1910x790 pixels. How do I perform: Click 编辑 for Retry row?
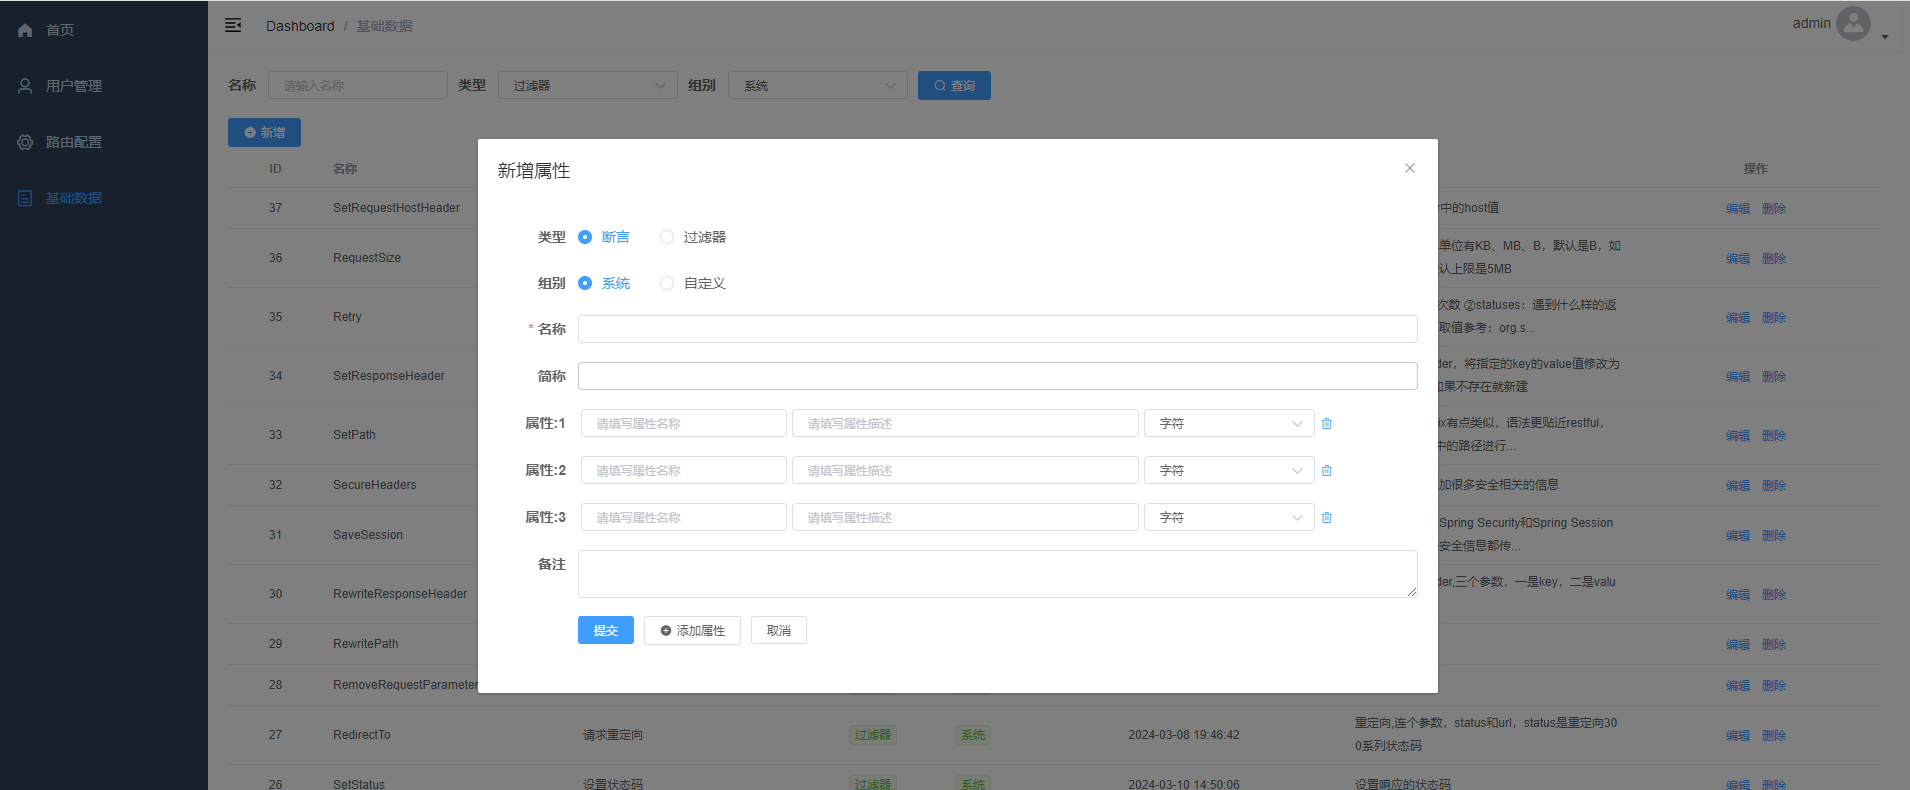(1738, 318)
